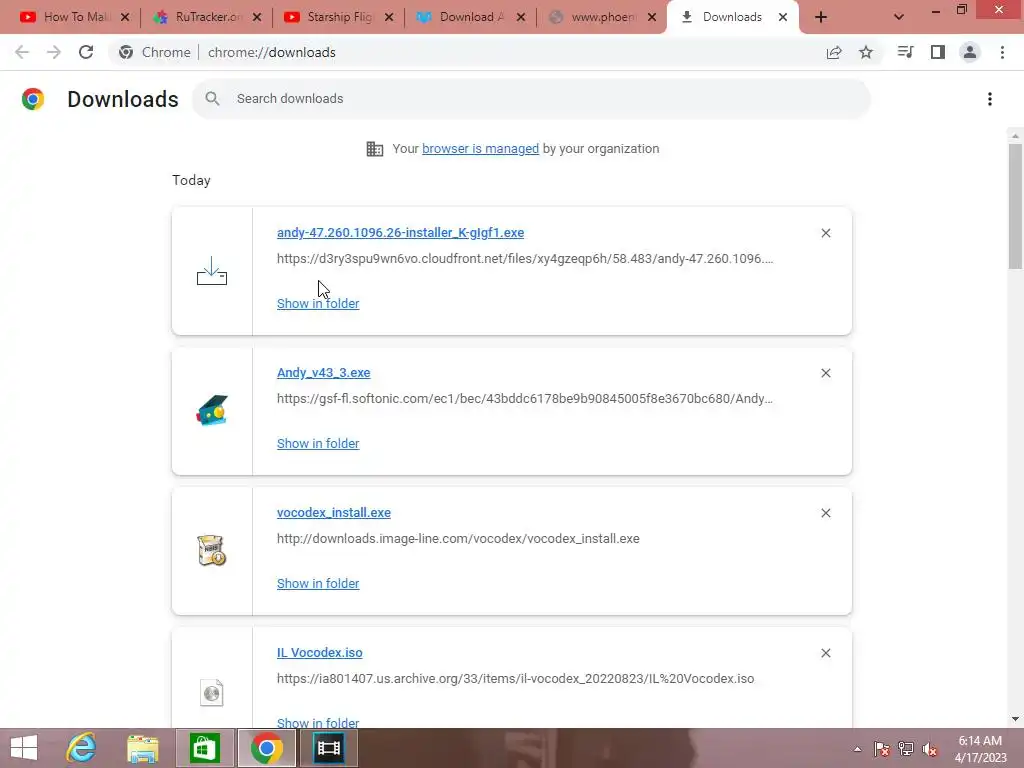Viewport: 1024px width, 768px height.
Task: Click the page vertical scrollbar thumb
Action: 1015,206
